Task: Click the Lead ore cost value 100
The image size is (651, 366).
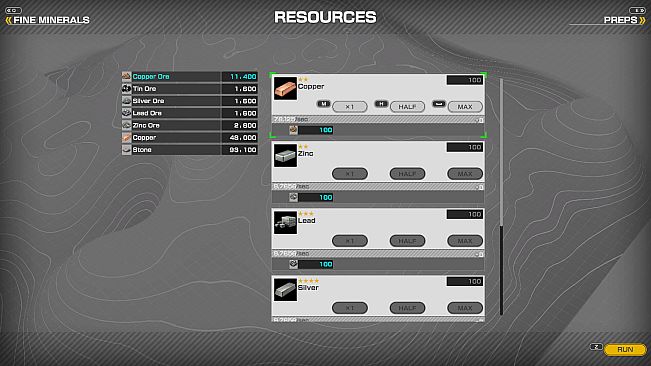Action: (316, 264)
